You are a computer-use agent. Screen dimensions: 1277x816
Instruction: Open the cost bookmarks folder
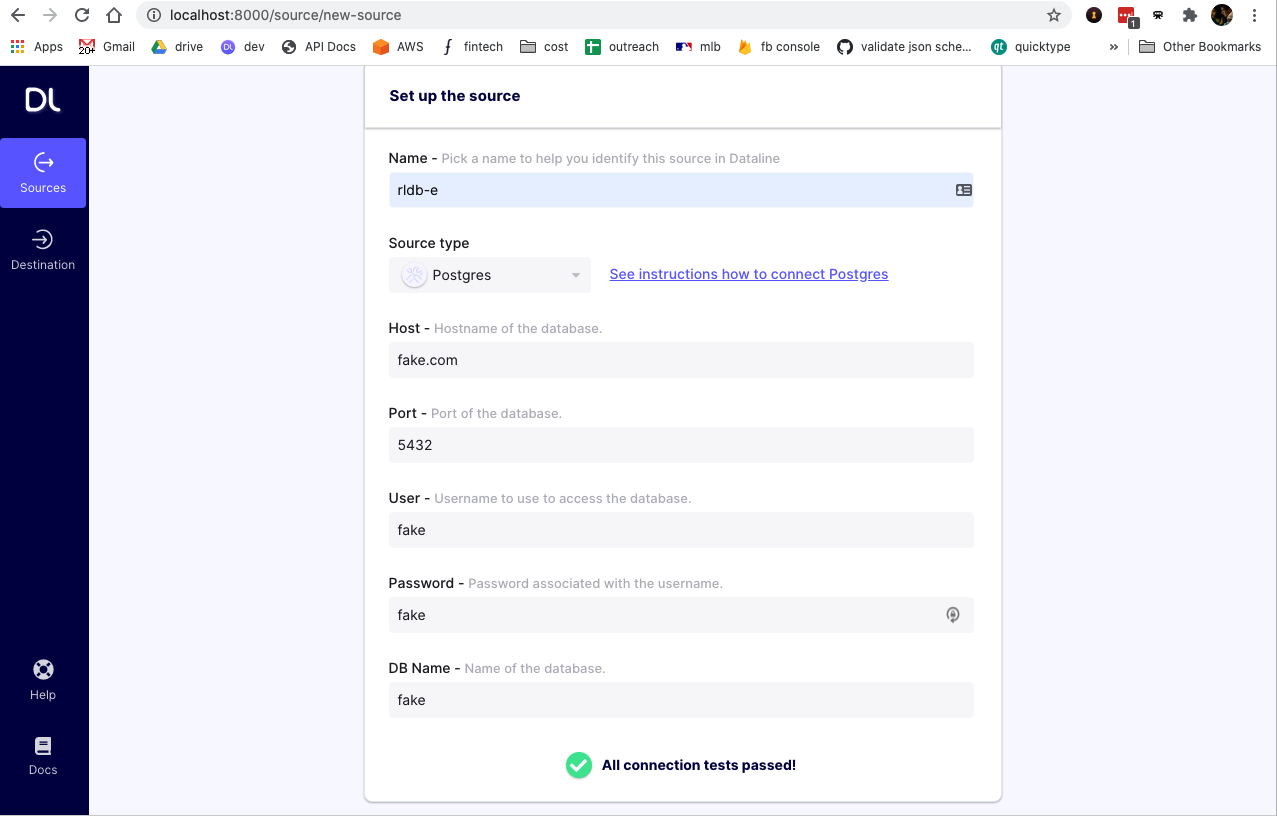pyautogui.click(x=544, y=46)
